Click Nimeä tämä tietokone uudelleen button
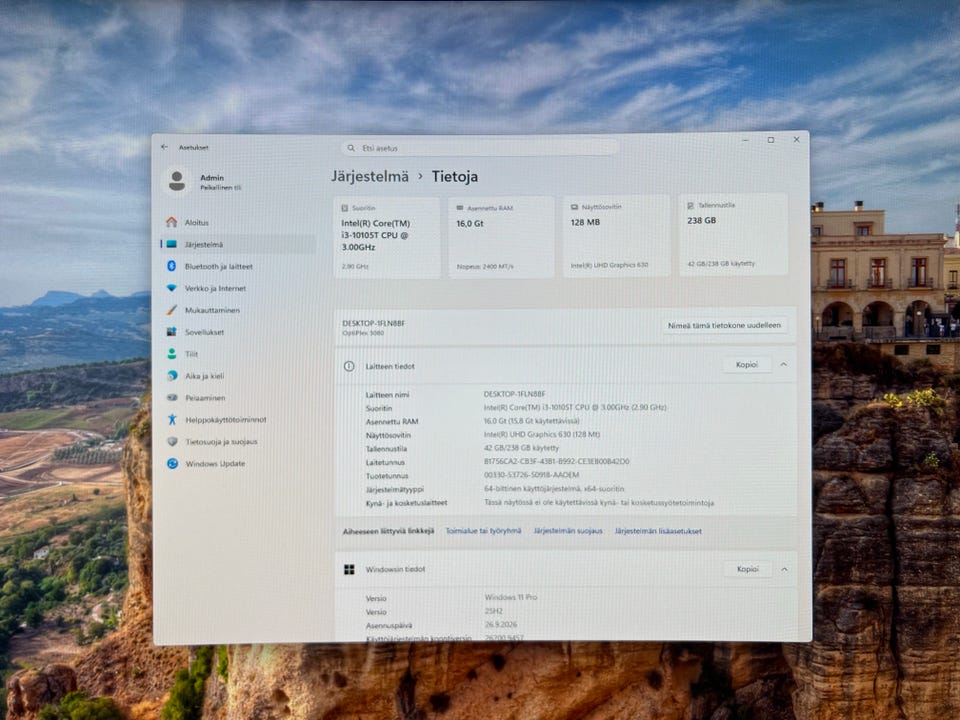Viewport: 960px width, 720px height. (724, 326)
